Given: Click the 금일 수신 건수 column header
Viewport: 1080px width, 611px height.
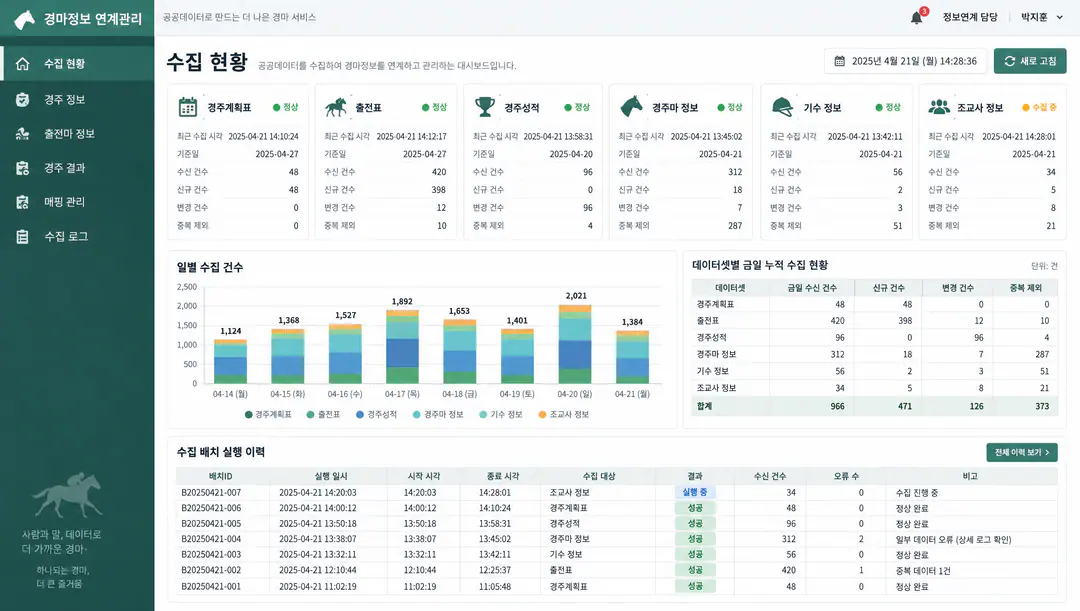Looking at the screenshot, I should (x=812, y=288).
